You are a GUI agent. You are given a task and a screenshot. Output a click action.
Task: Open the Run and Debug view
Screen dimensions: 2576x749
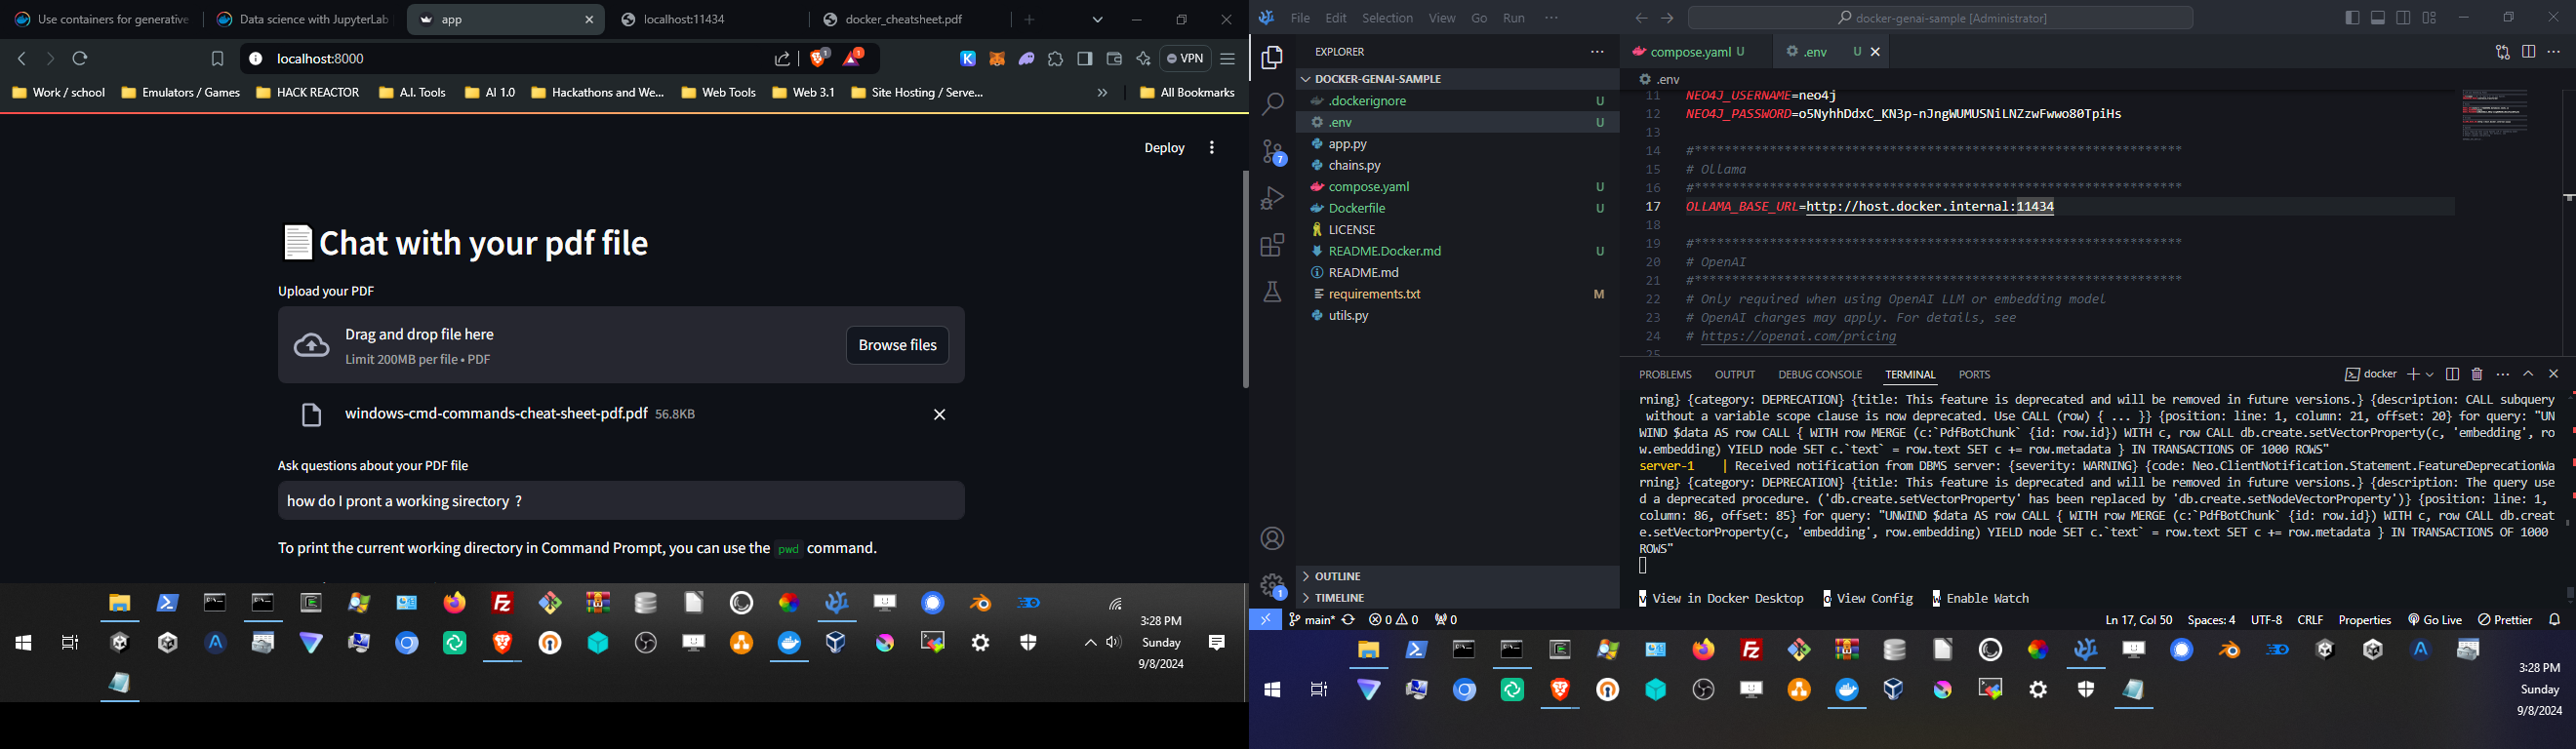pyautogui.click(x=1272, y=198)
